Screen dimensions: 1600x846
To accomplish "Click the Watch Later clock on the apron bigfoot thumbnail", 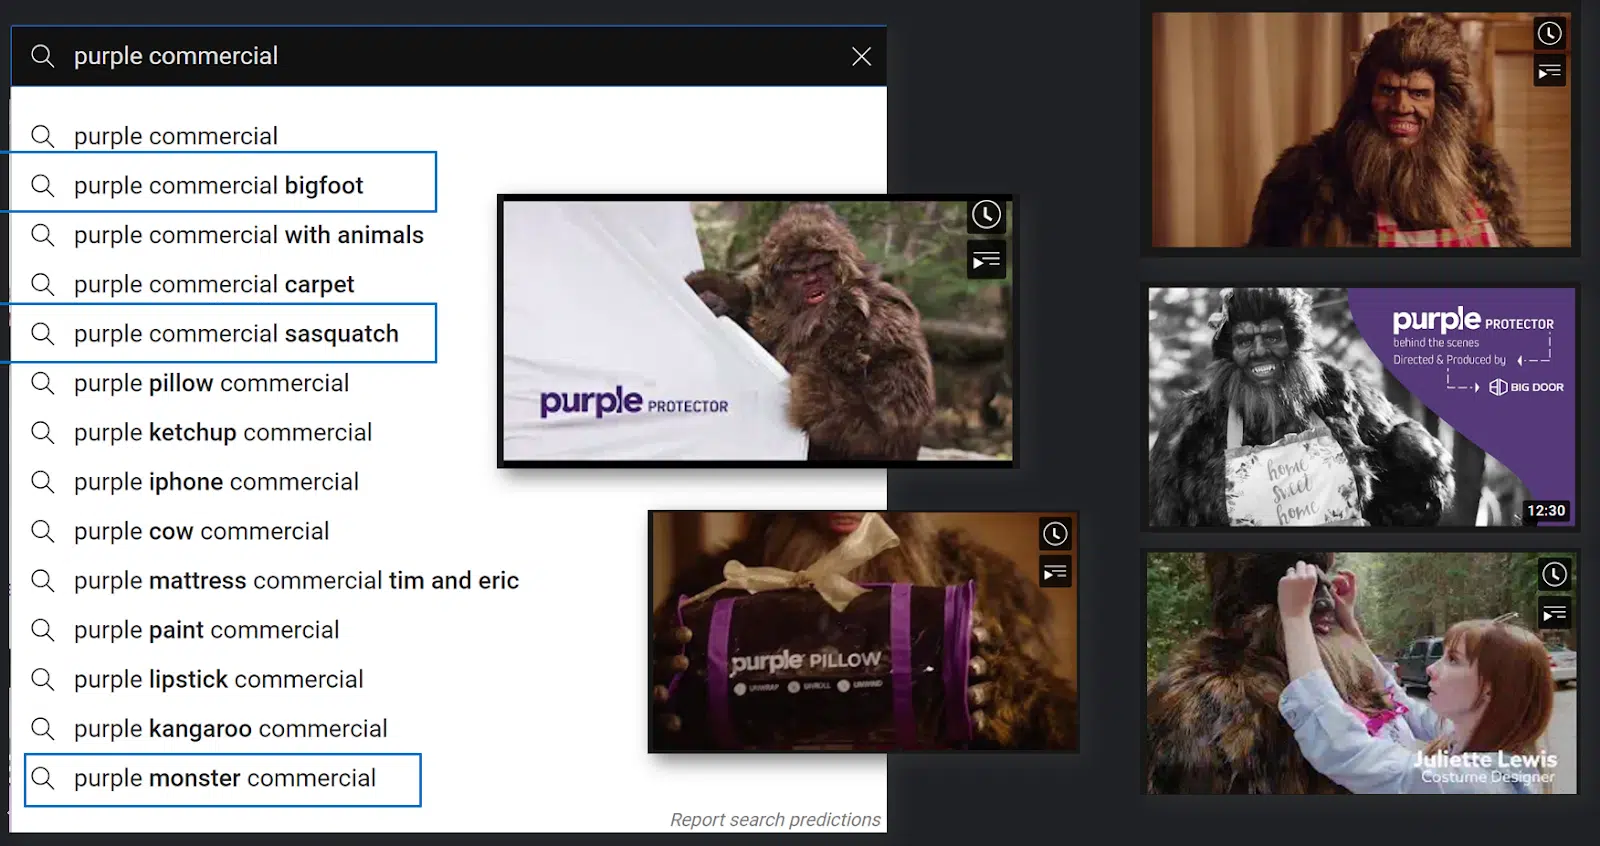I will click(x=1549, y=34).
